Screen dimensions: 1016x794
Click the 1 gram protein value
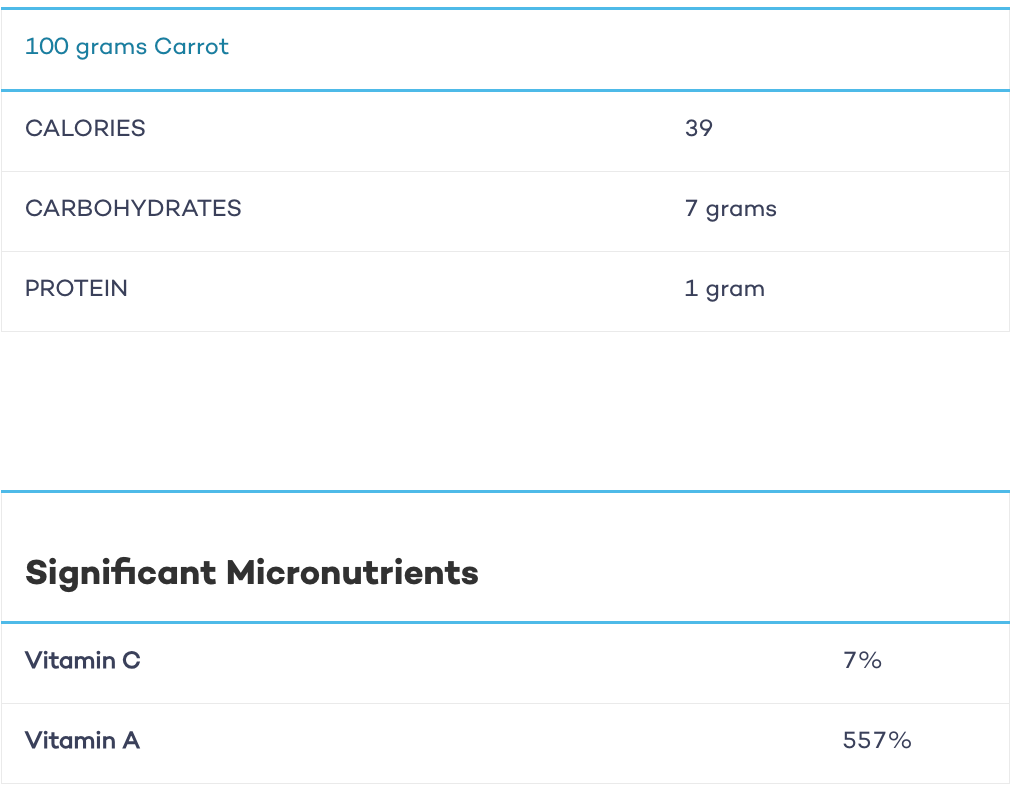724,289
